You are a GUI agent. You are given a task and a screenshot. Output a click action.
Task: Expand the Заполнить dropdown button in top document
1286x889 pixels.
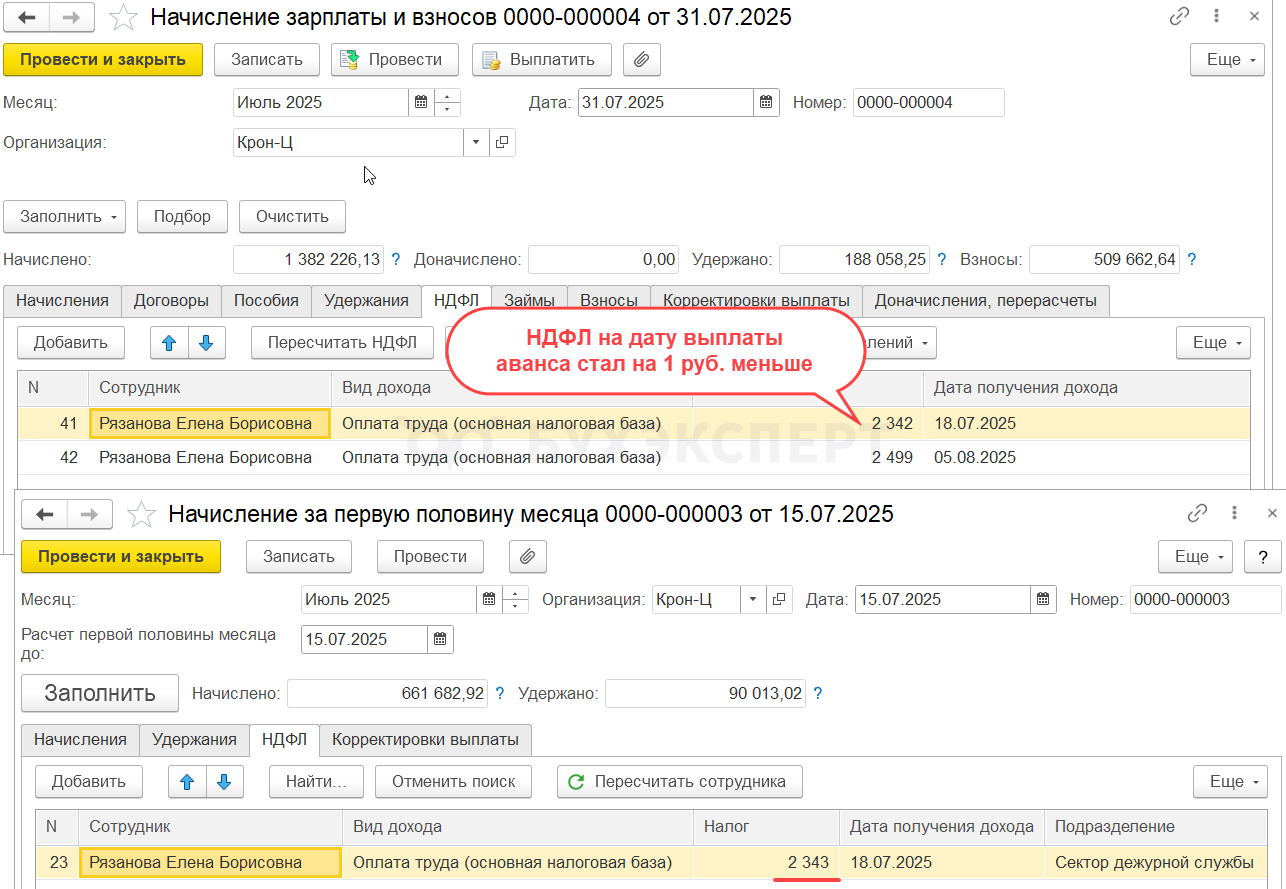pos(64,217)
